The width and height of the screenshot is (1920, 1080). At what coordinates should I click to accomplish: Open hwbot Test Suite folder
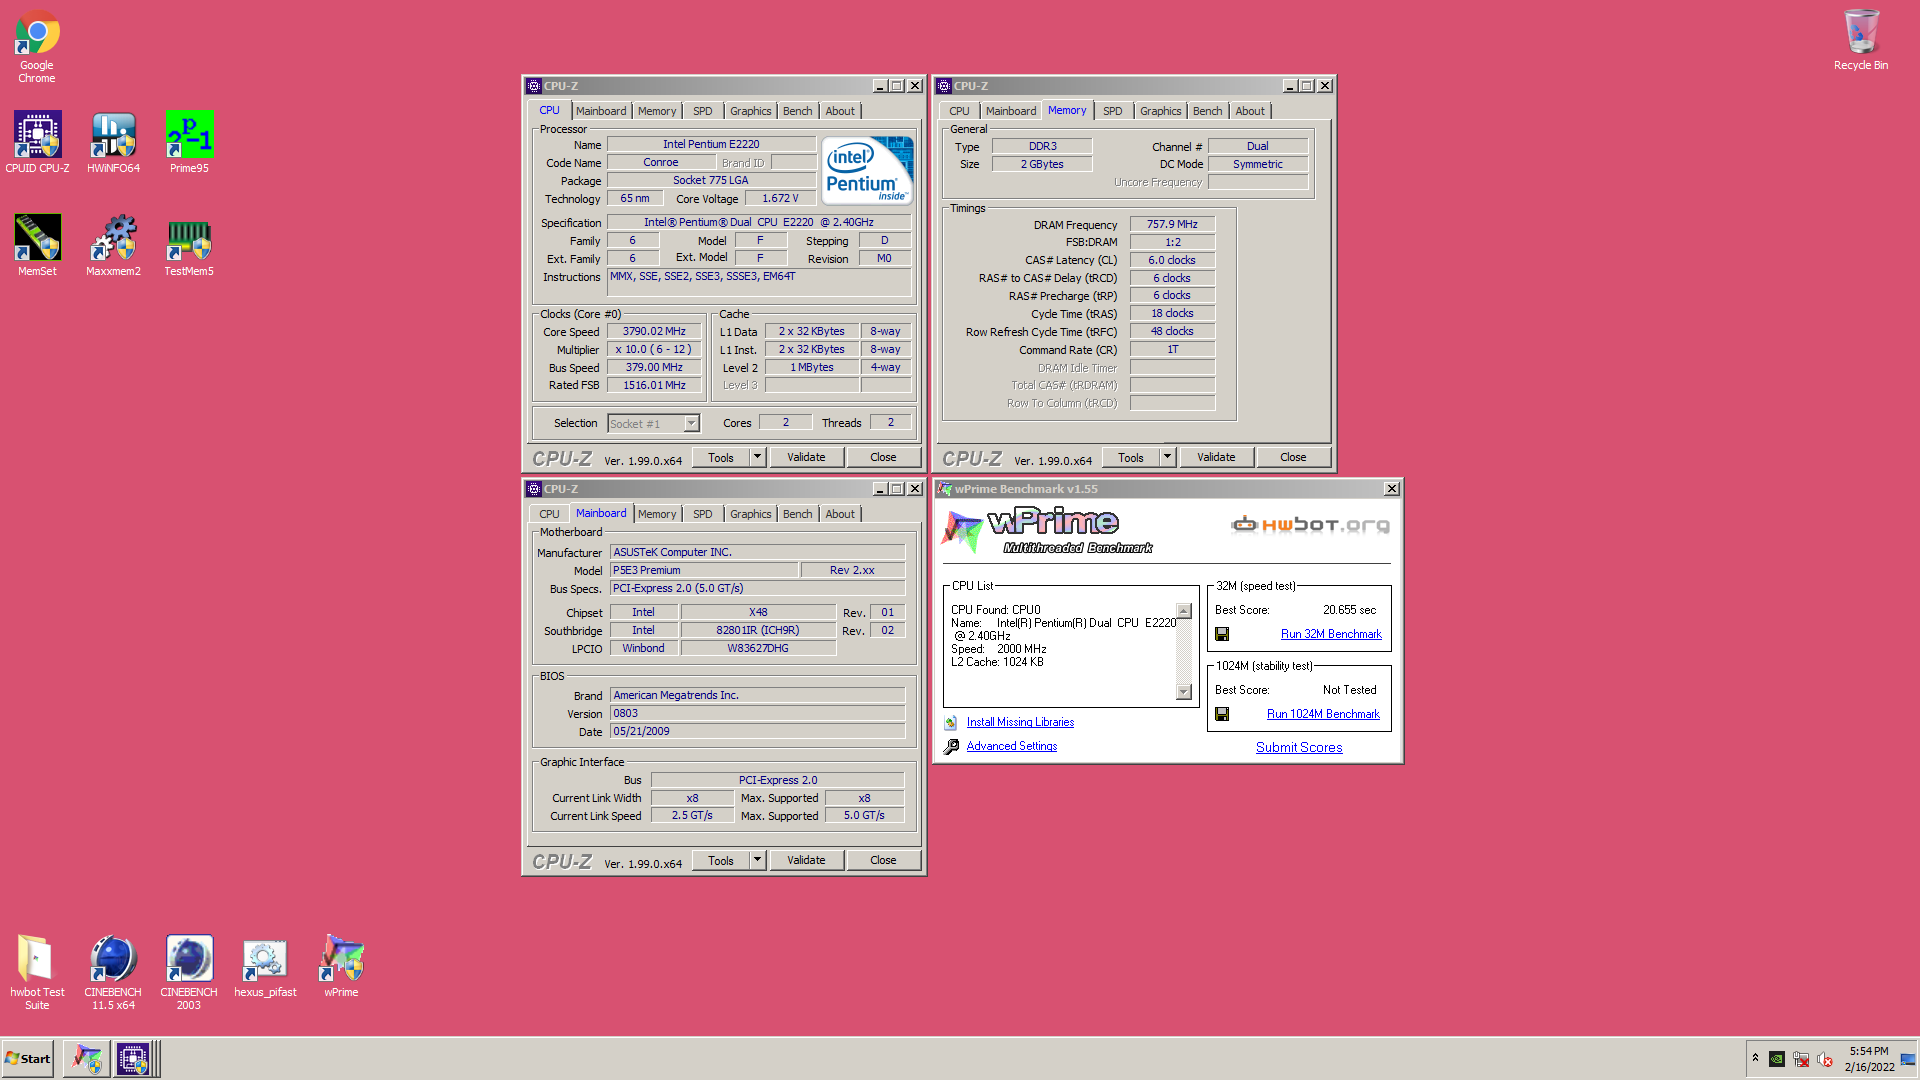tap(37, 972)
